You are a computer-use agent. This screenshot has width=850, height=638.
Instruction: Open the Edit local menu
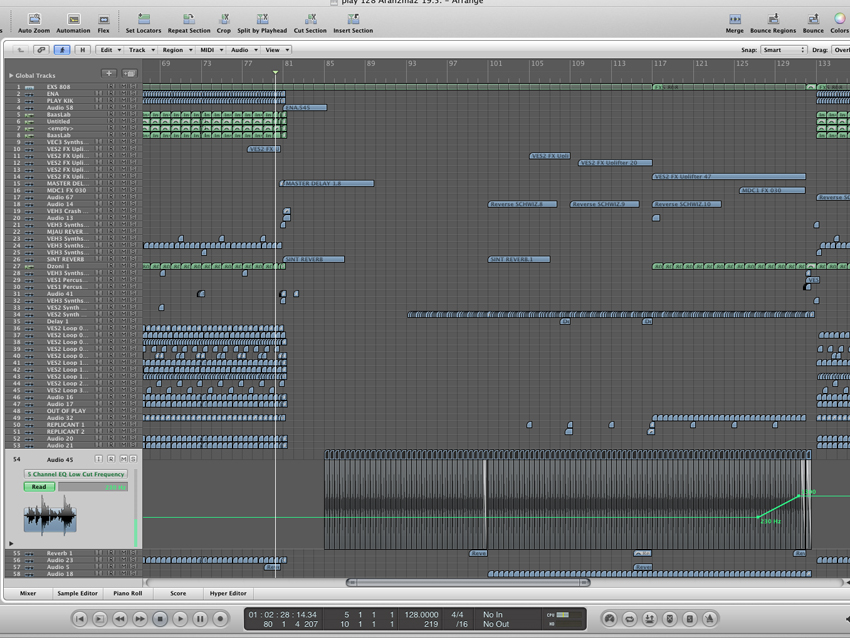point(110,50)
